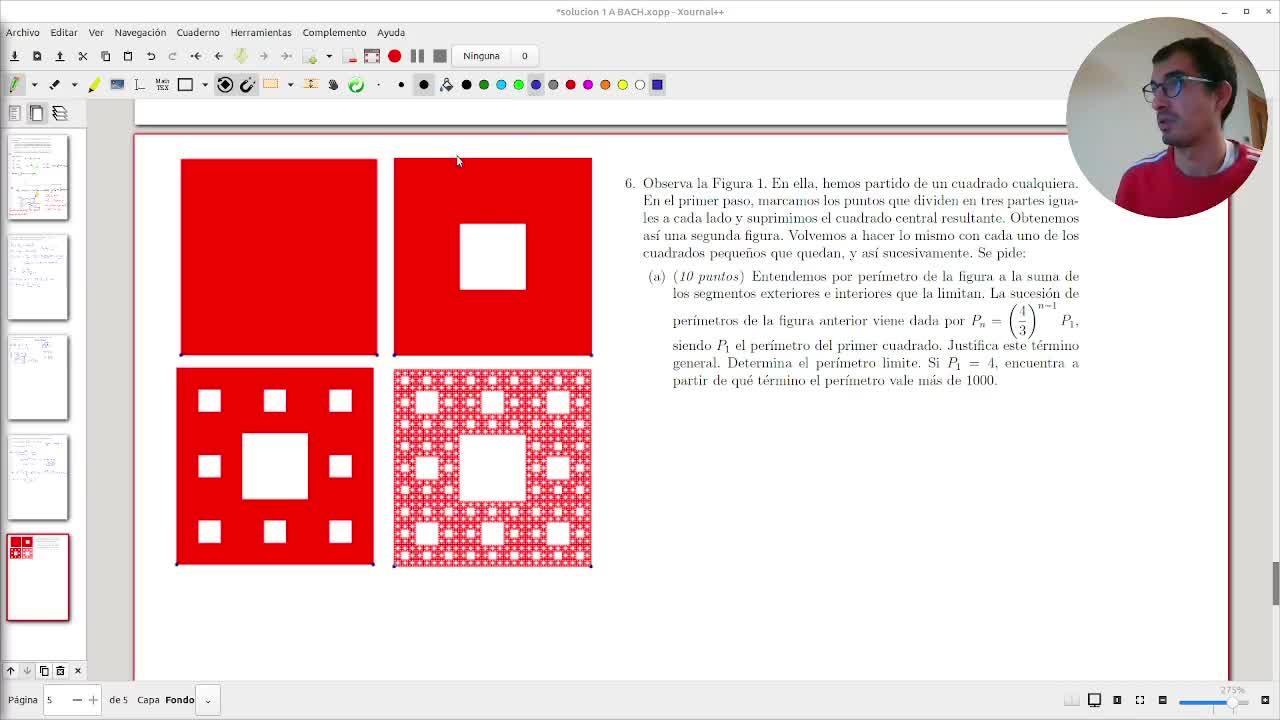The image size is (1280, 720).
Task: Adjust the zoom level slider
Action: coord(1213,702)
